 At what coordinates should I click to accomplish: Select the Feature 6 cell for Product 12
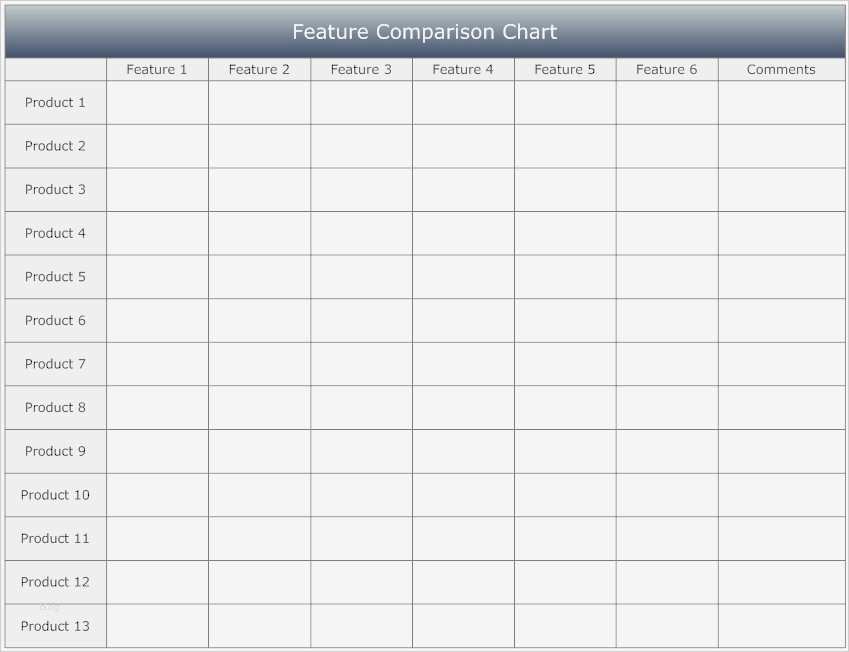(667, 582)
